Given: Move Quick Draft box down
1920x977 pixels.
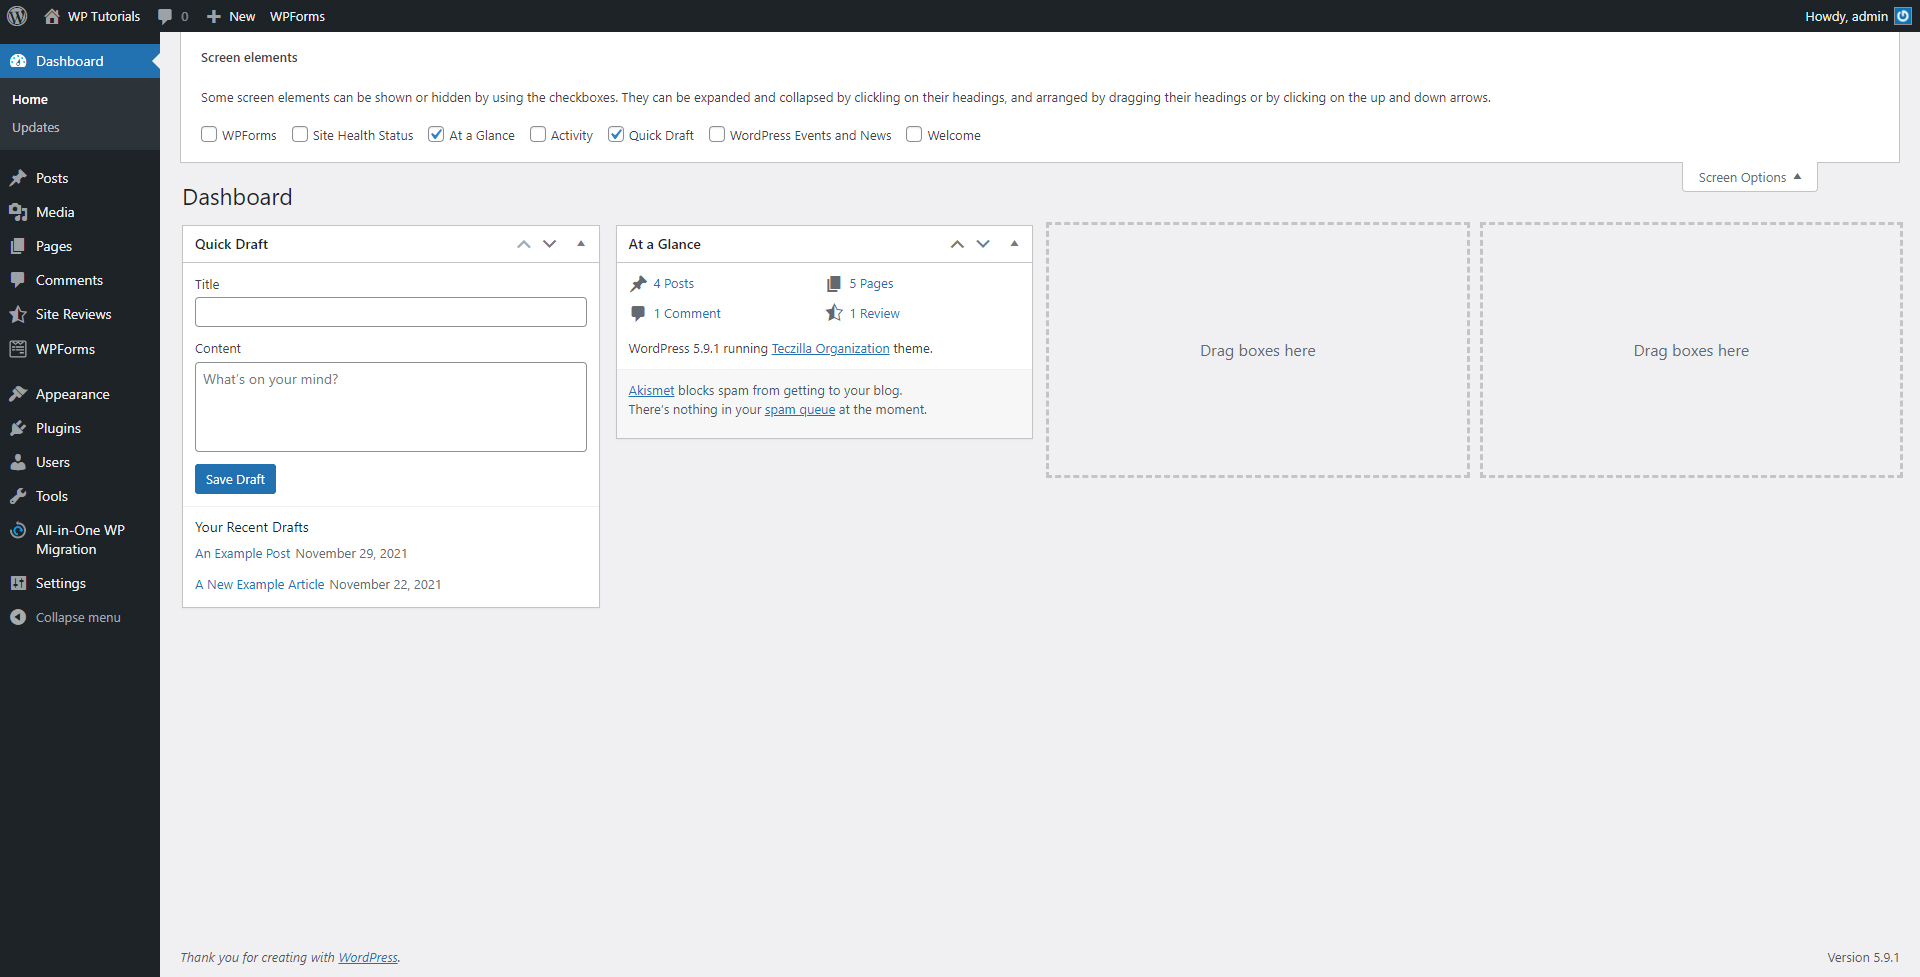Looking at the screenshot, I should pyautogui.click(x=550, y=244).
